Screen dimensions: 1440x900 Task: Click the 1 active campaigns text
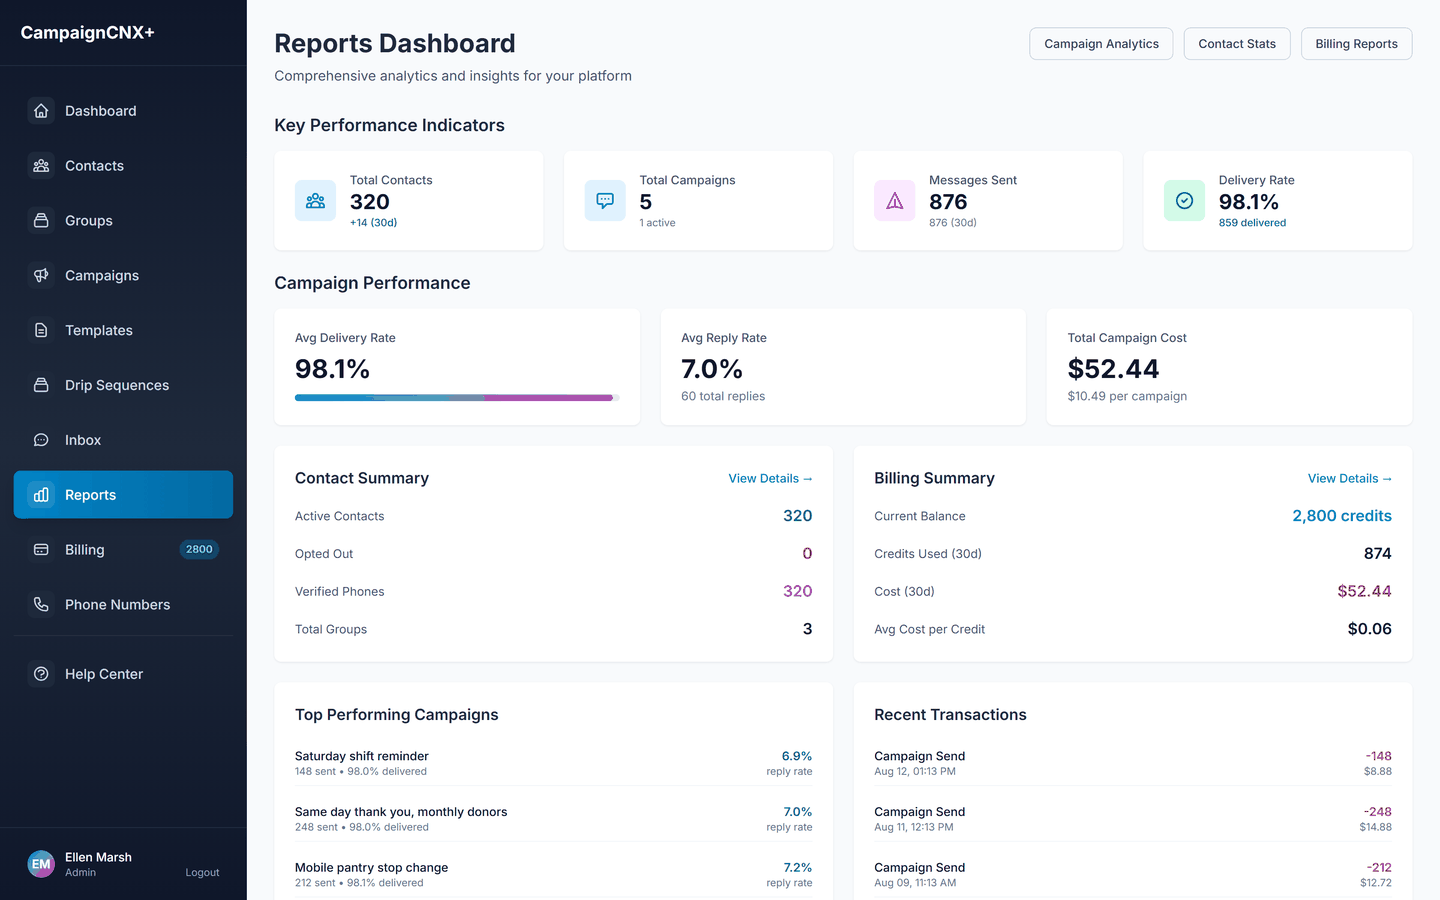[657, 223]
